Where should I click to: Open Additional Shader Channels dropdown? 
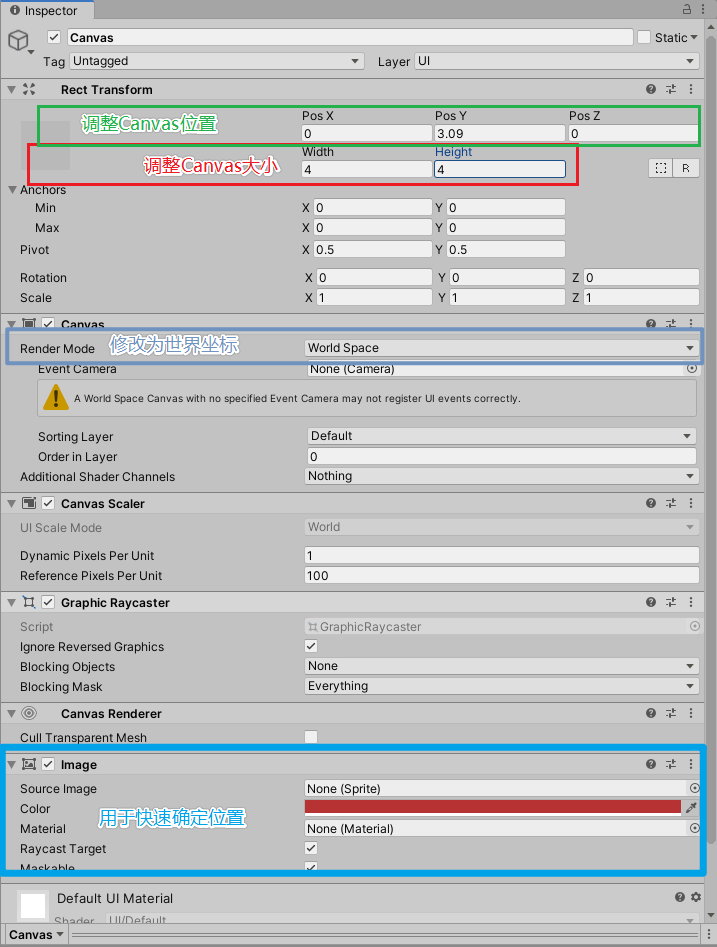point(502,476)
